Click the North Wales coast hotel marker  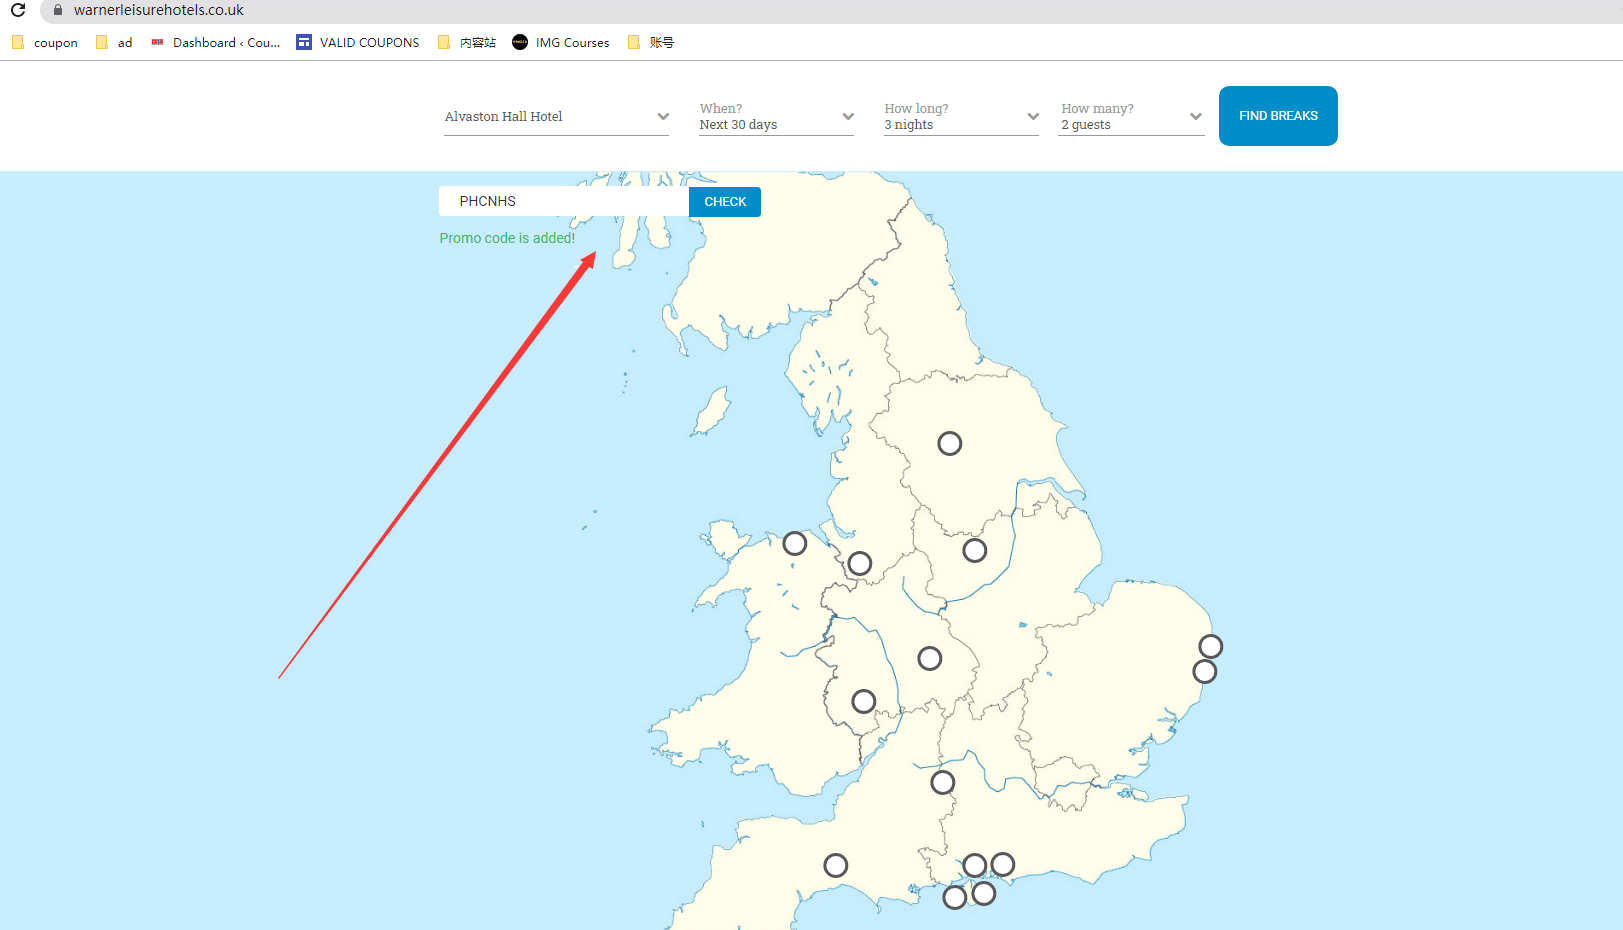tap(794, 543)
